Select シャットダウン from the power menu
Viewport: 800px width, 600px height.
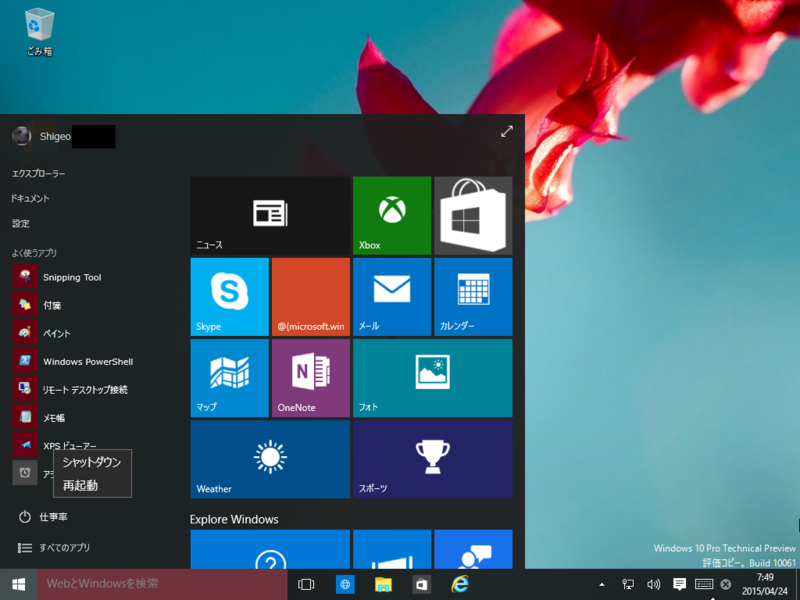click(x=91, y=462)
